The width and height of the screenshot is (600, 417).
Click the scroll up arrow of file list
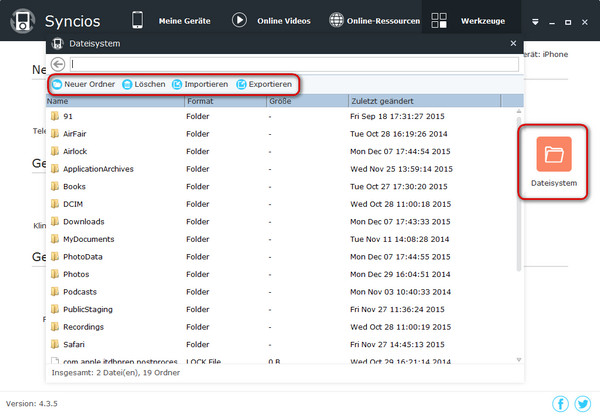(519, 111)
